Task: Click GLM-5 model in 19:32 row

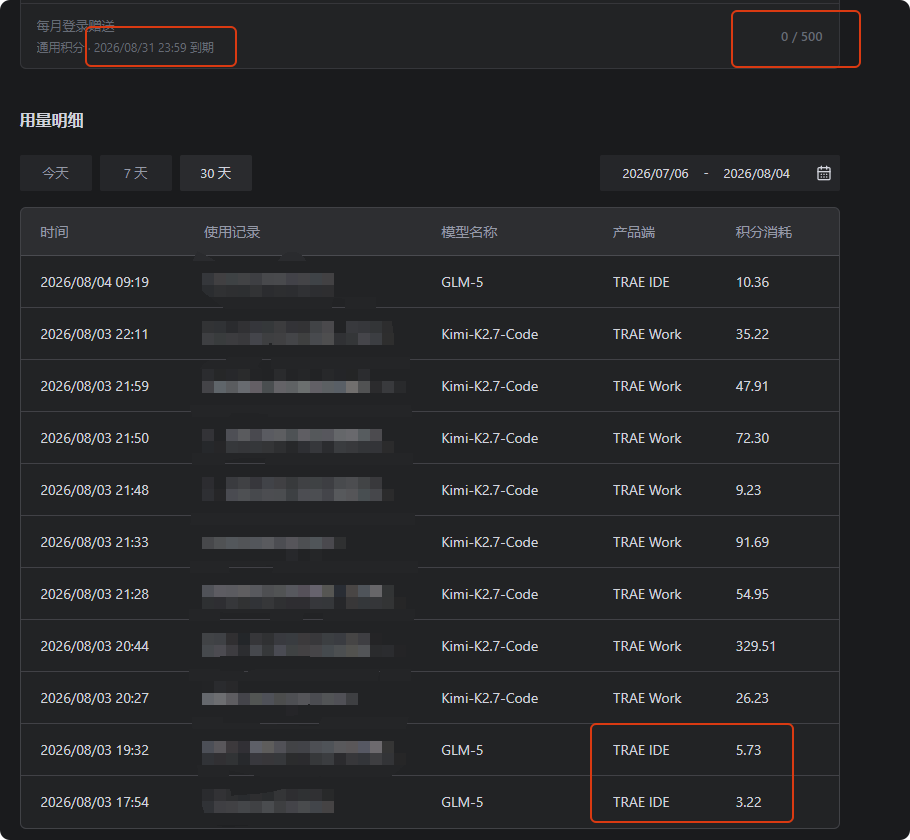Action: [x=462, y=750]
